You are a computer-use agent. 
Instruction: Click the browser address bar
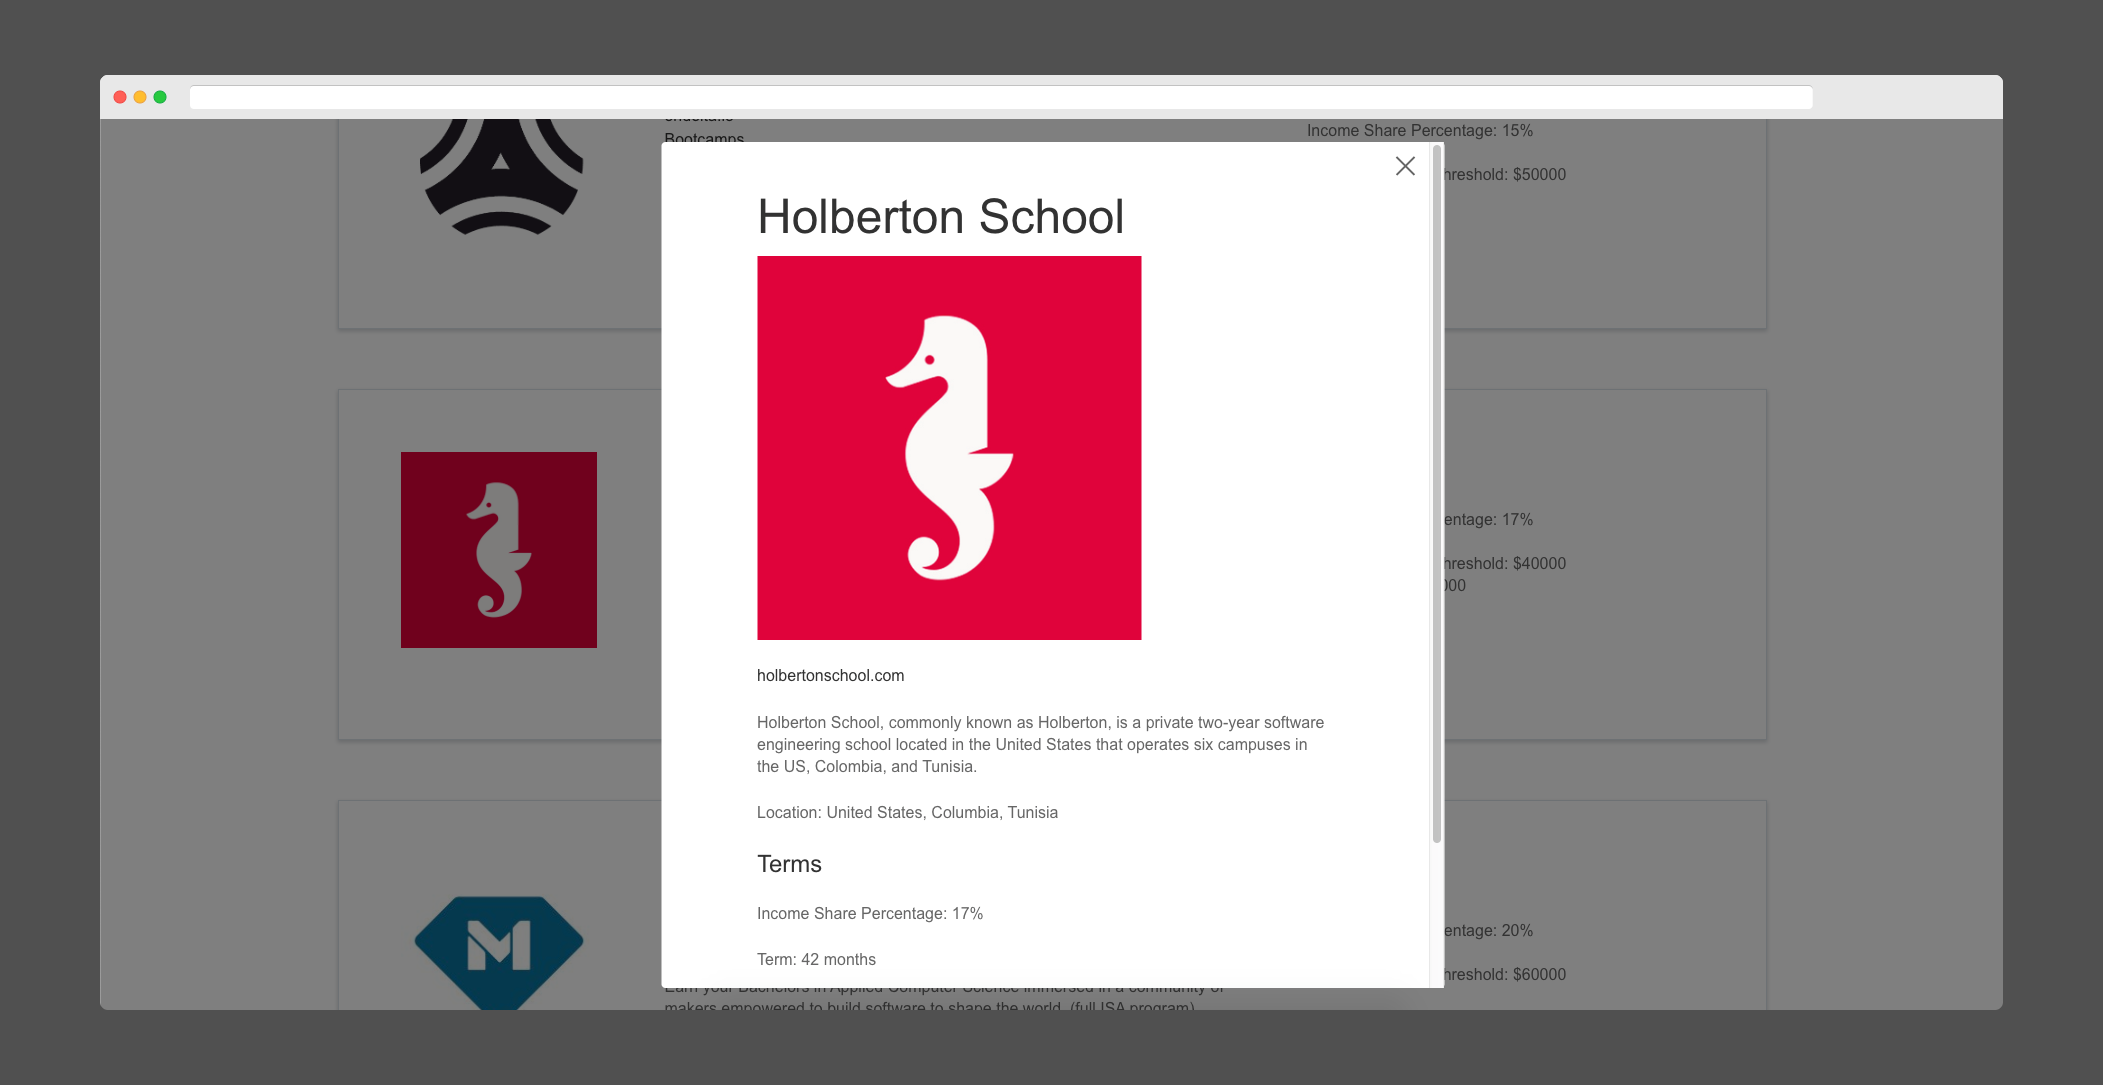tap(1000, 97)
